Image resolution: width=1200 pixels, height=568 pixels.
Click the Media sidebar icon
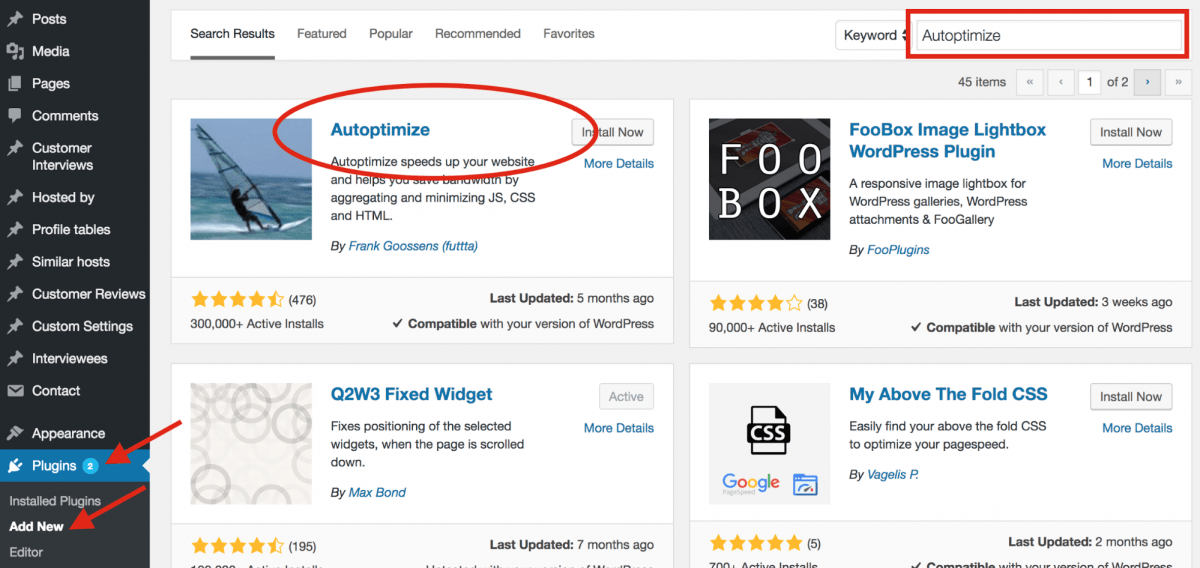point(15,51)
